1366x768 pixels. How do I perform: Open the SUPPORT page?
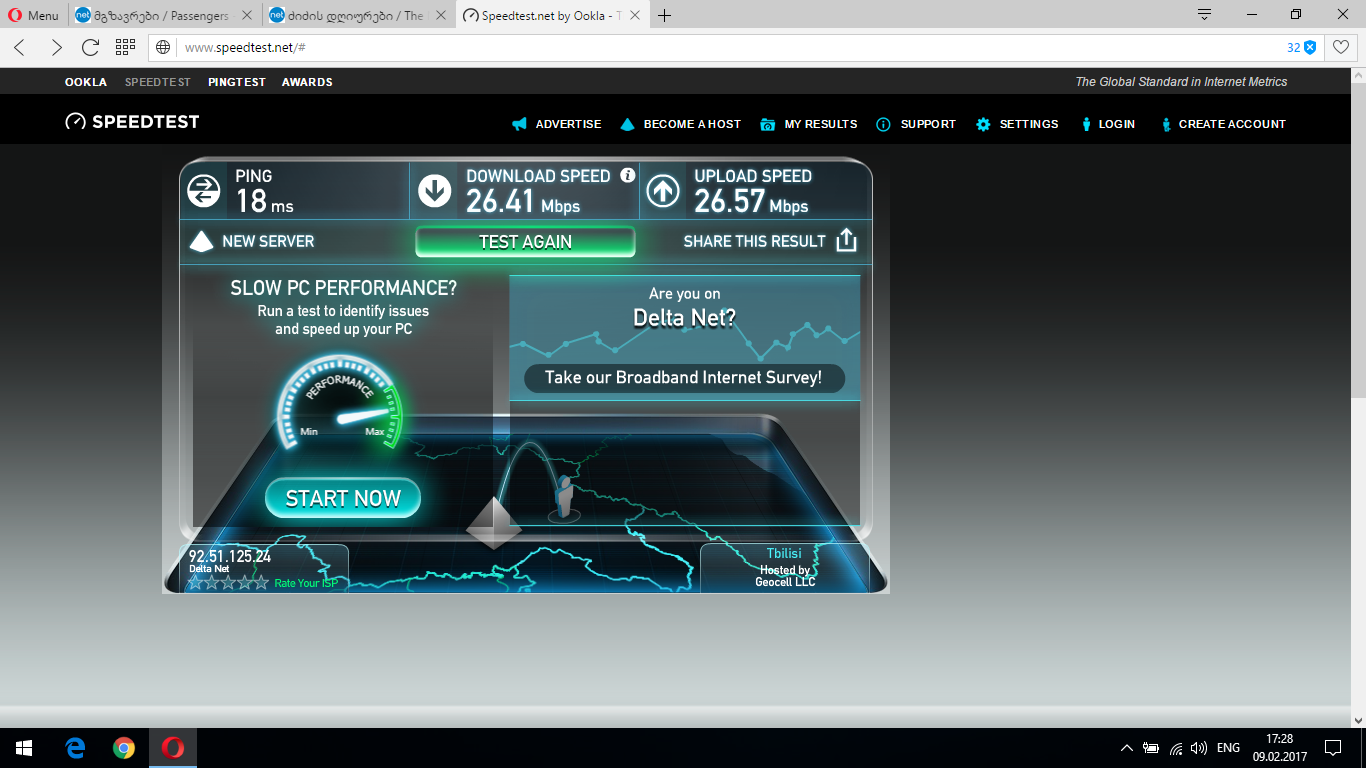point(928,124)
